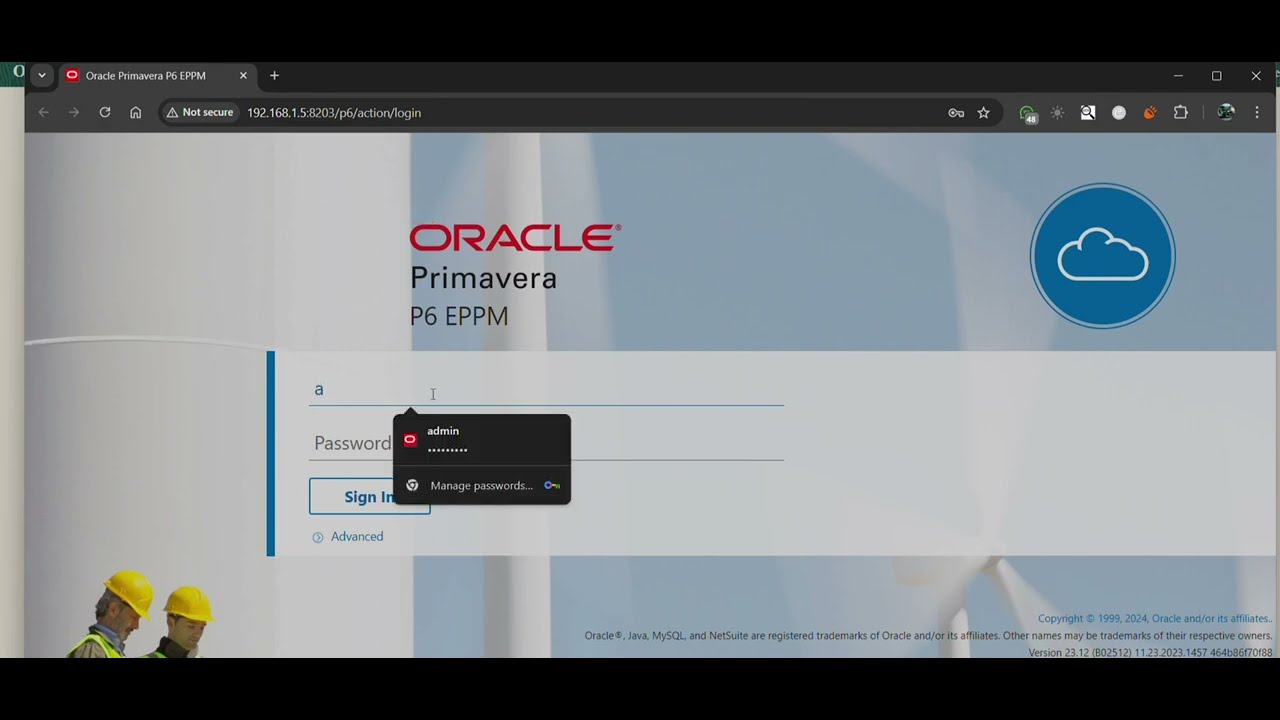Image resolution: width=1280 pixels, height=720 pixels.
Task: Open the magnifier search extension icon
Action: [1088, 113]
